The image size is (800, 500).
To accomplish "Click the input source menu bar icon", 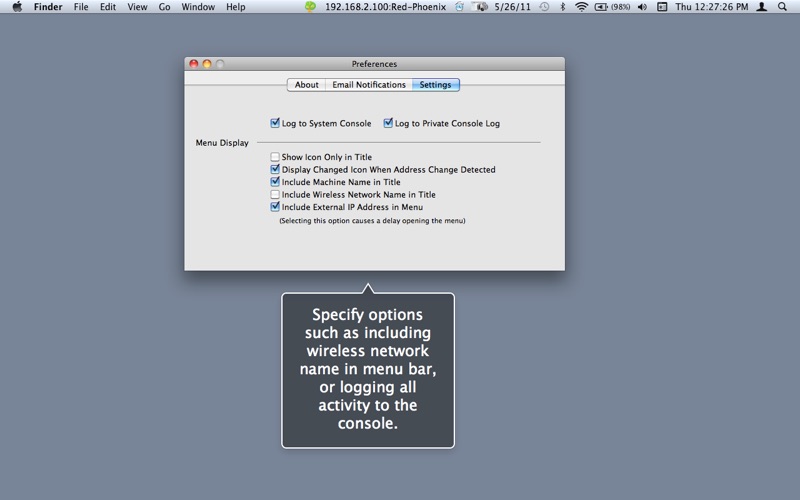I will 662,7.
